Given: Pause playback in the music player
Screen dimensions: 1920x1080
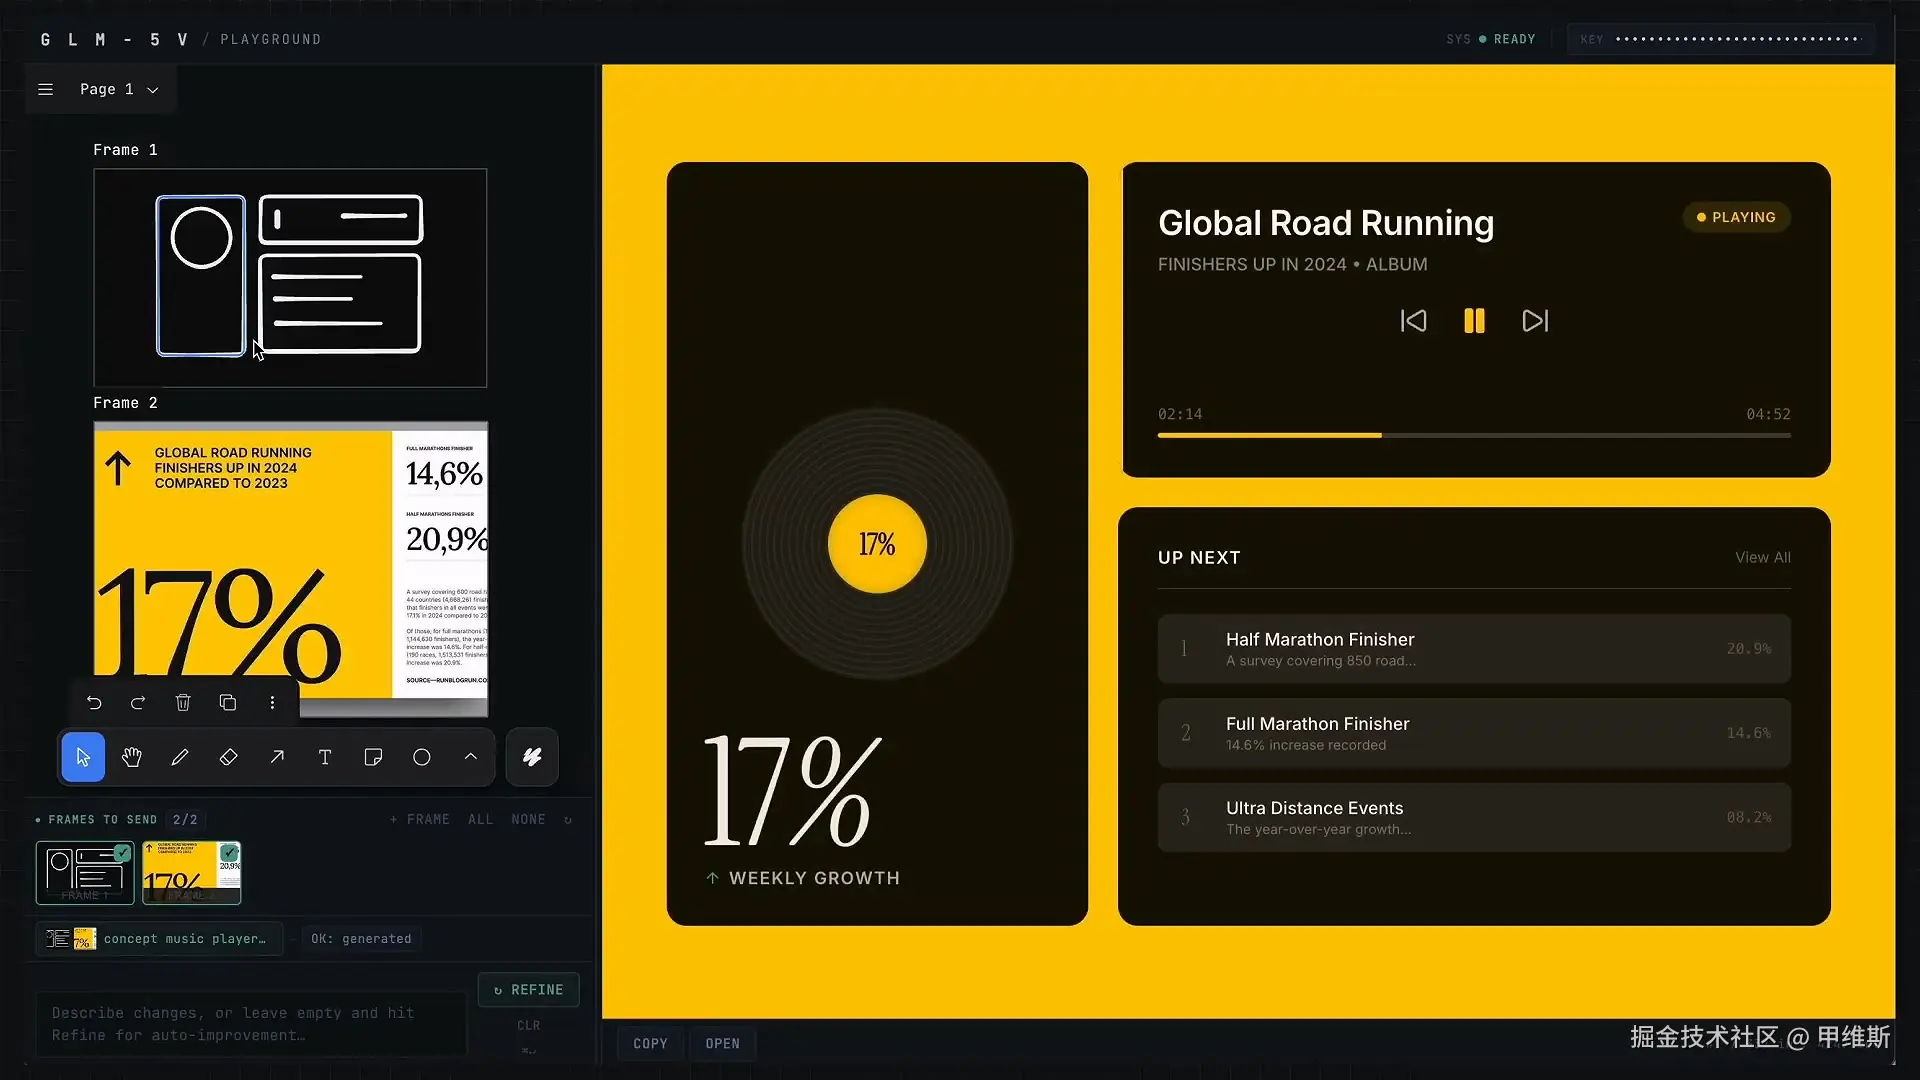Looking at the screenshot, I should tap(1474, 321).
